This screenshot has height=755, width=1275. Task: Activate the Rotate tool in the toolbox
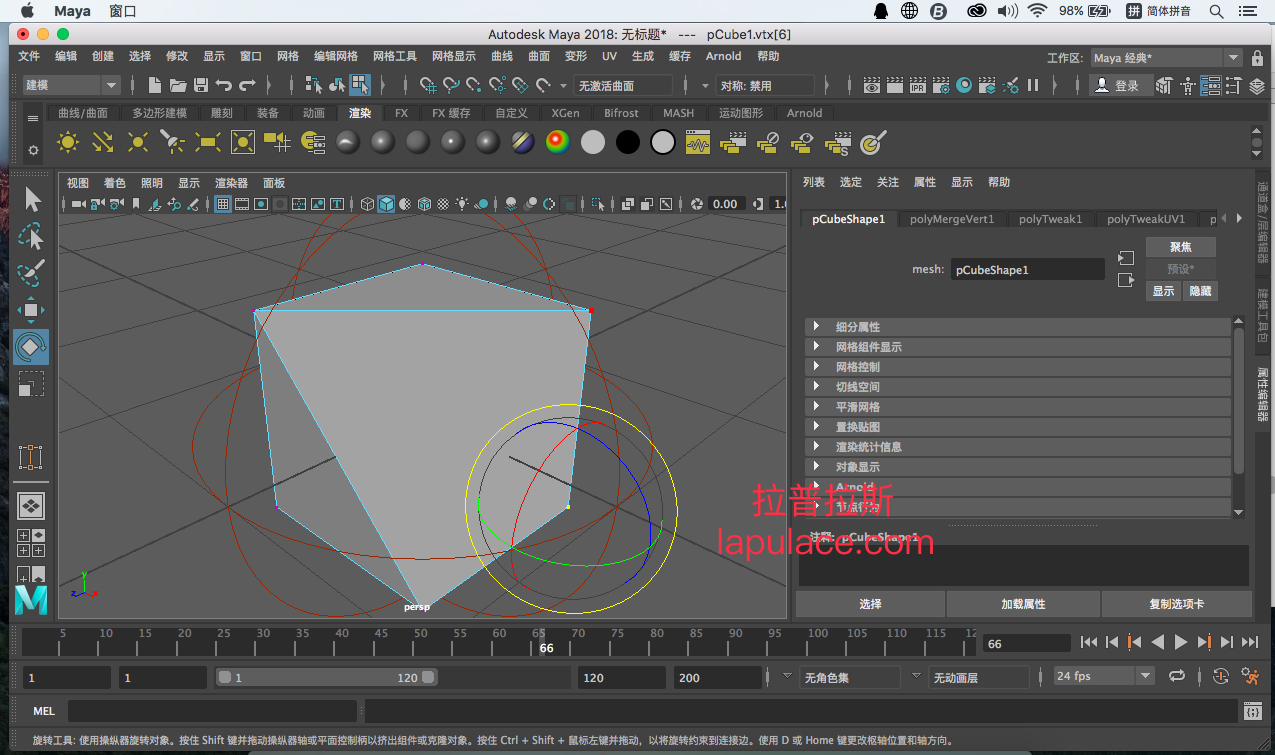[x=32, y=347]
